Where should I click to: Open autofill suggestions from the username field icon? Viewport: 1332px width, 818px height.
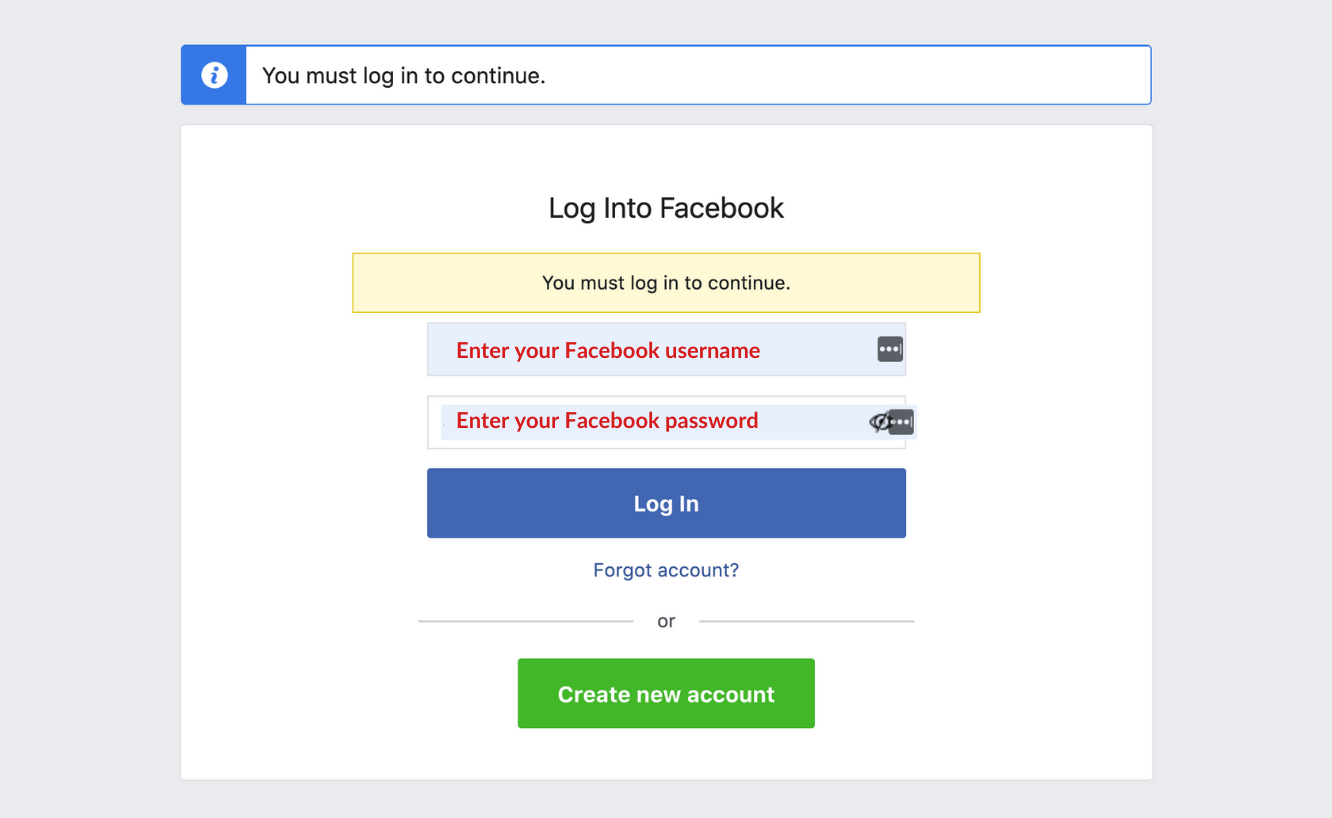click(889, 349)
